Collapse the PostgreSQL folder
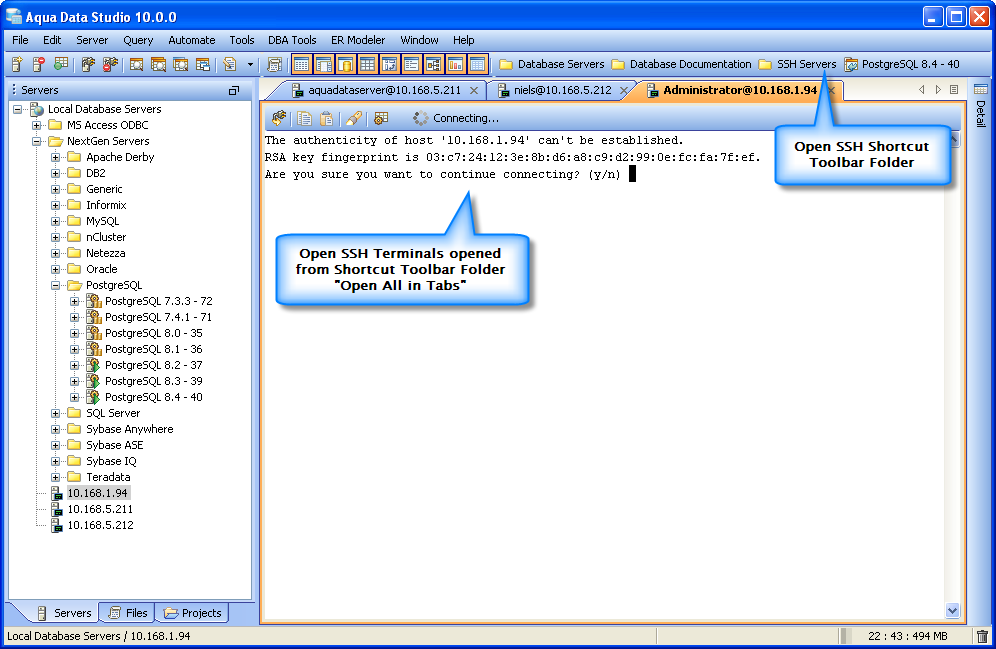 pyautogui.click(x=56, y=285)
